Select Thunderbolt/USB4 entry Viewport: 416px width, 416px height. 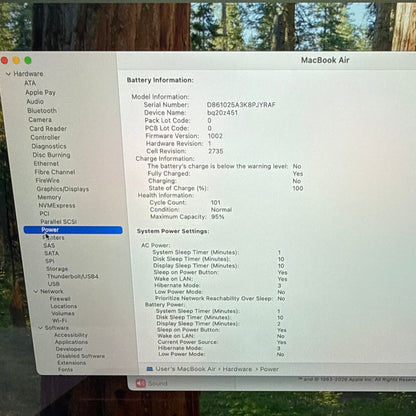73,276
